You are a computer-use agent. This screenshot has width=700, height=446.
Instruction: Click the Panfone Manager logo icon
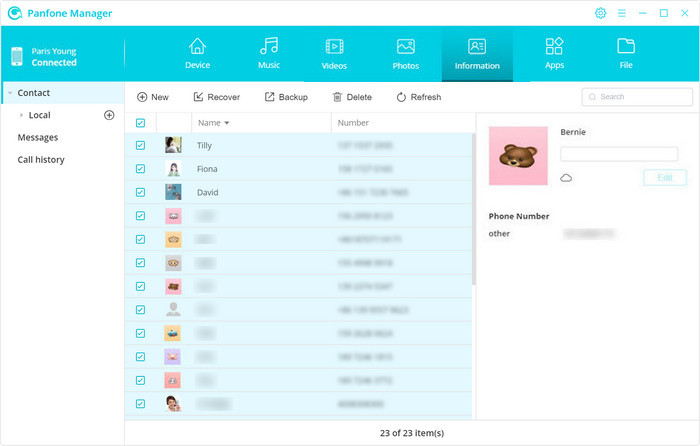[15, 13]
